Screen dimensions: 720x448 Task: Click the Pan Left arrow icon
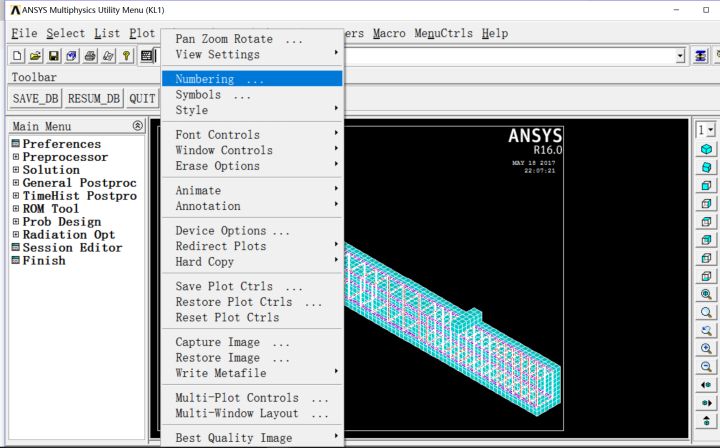coord(706,385)
